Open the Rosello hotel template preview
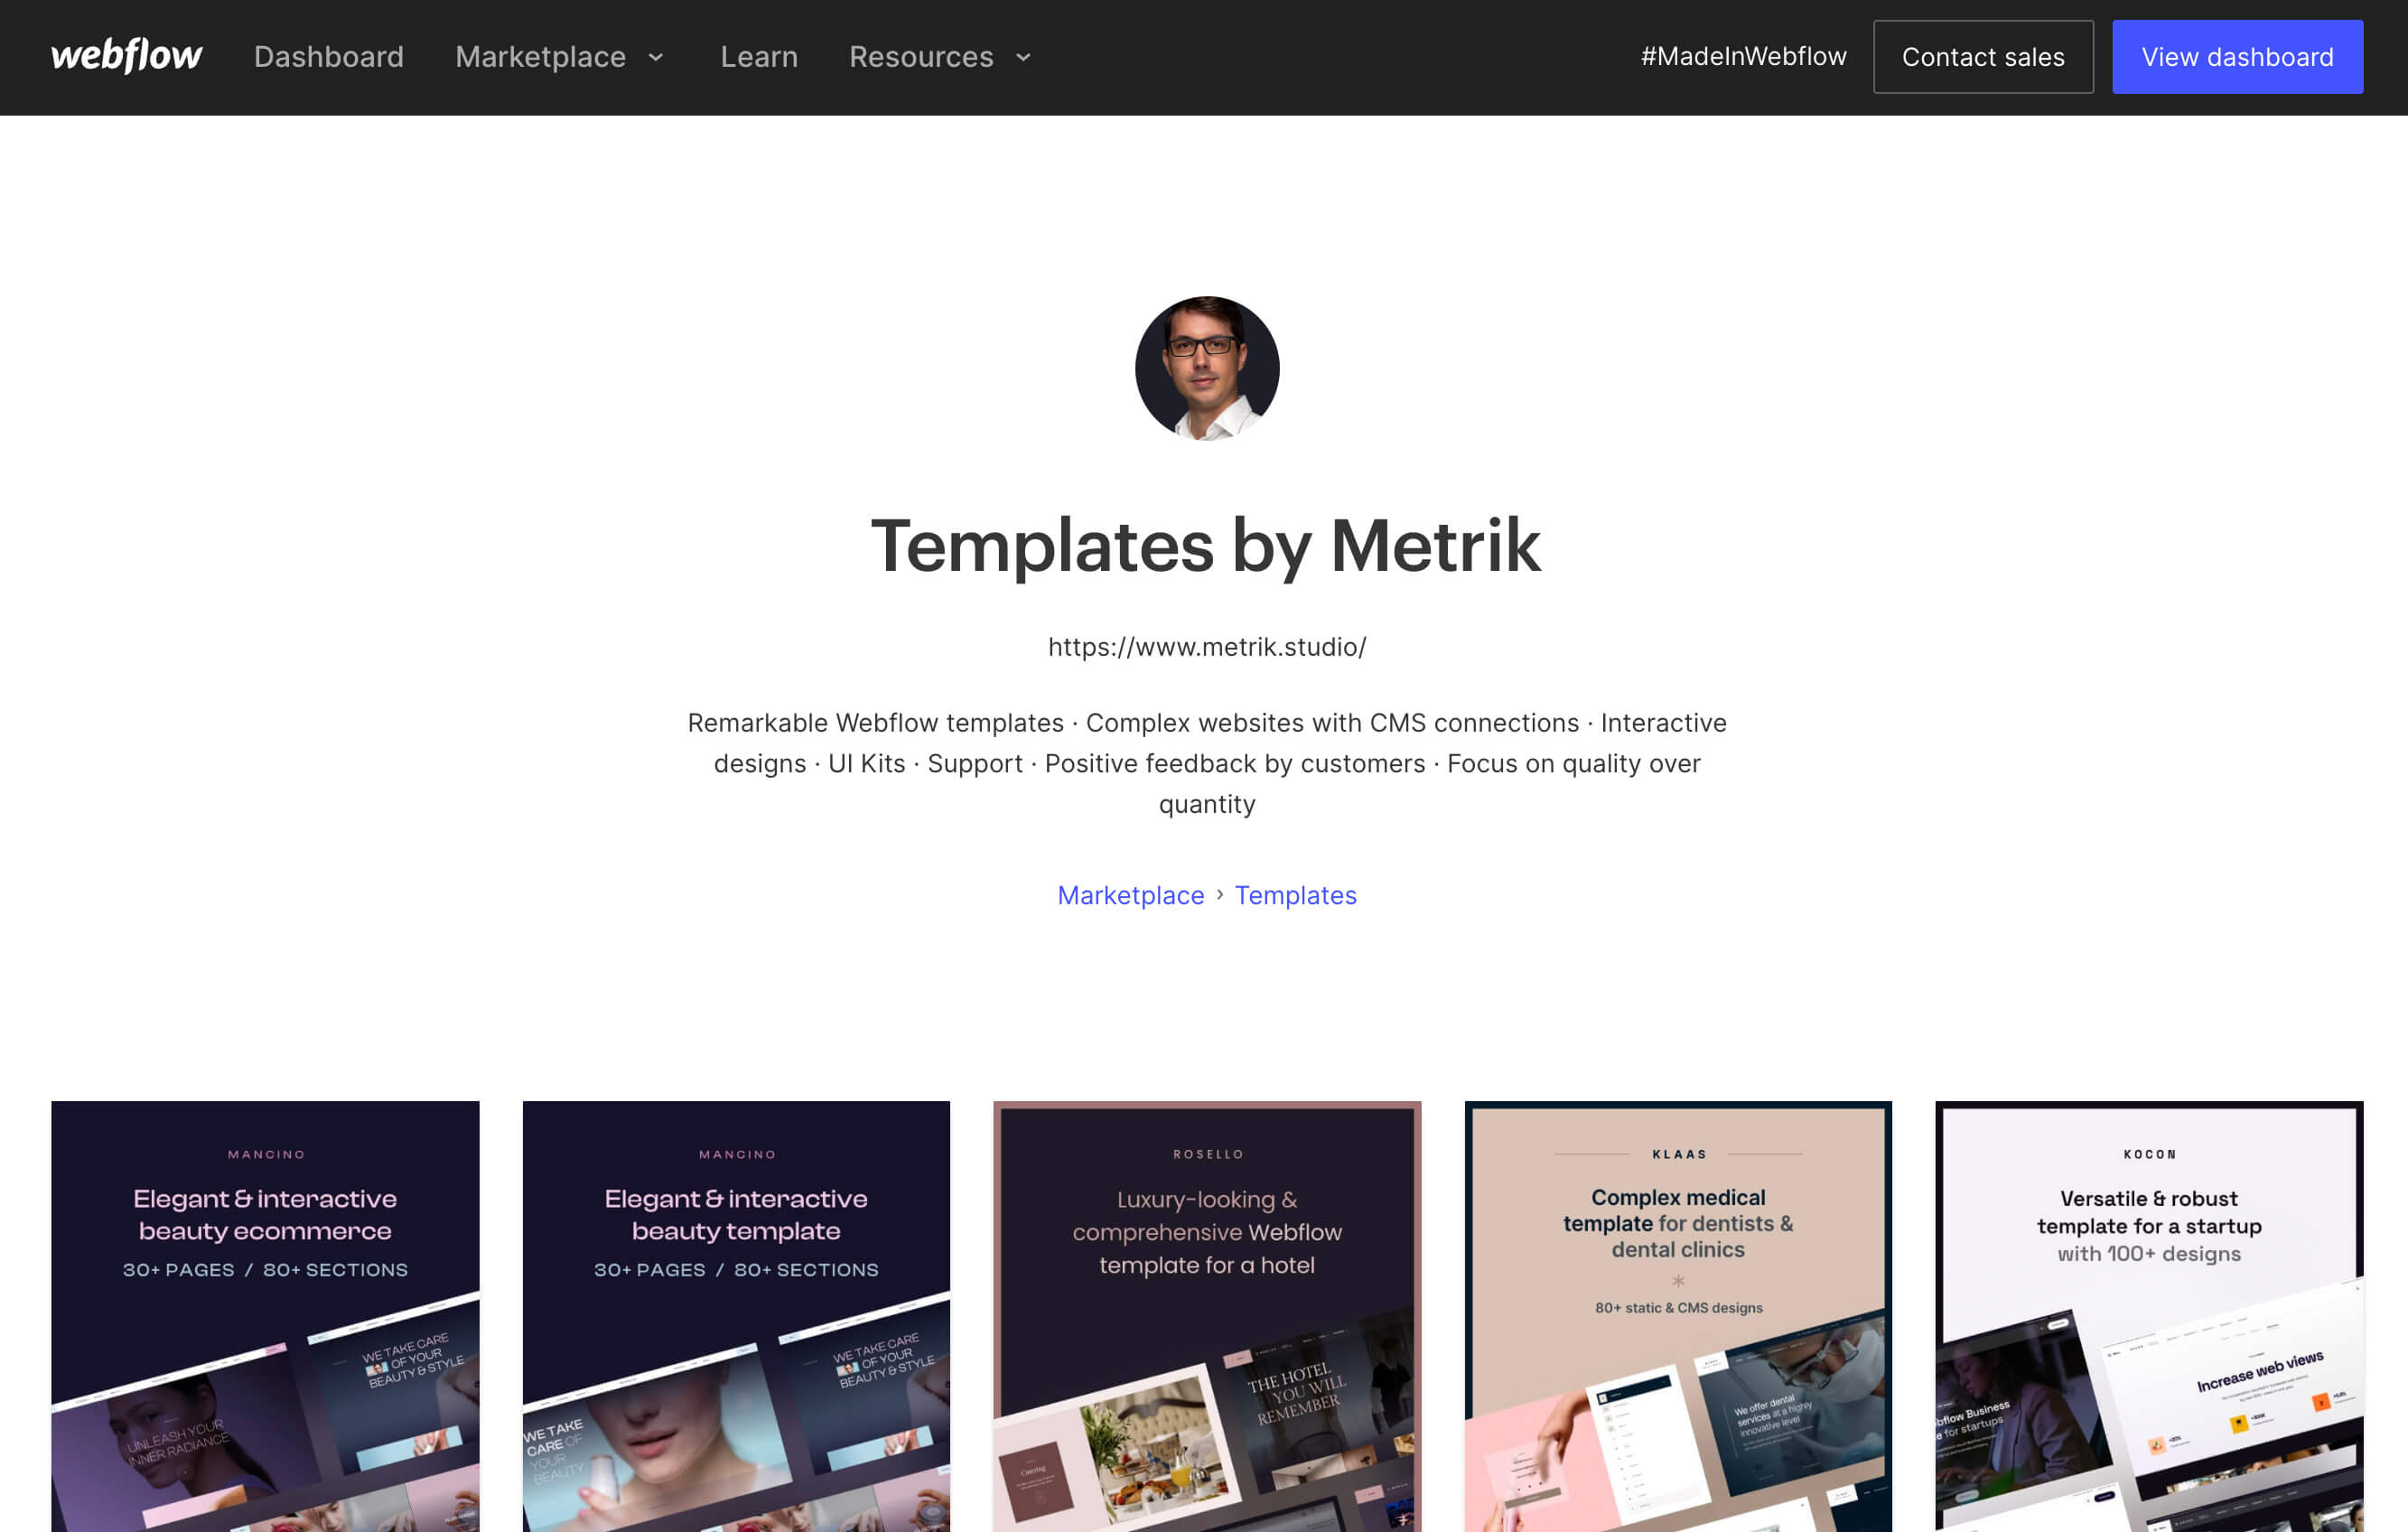2408x1532 pixels. (1206, 1316)
